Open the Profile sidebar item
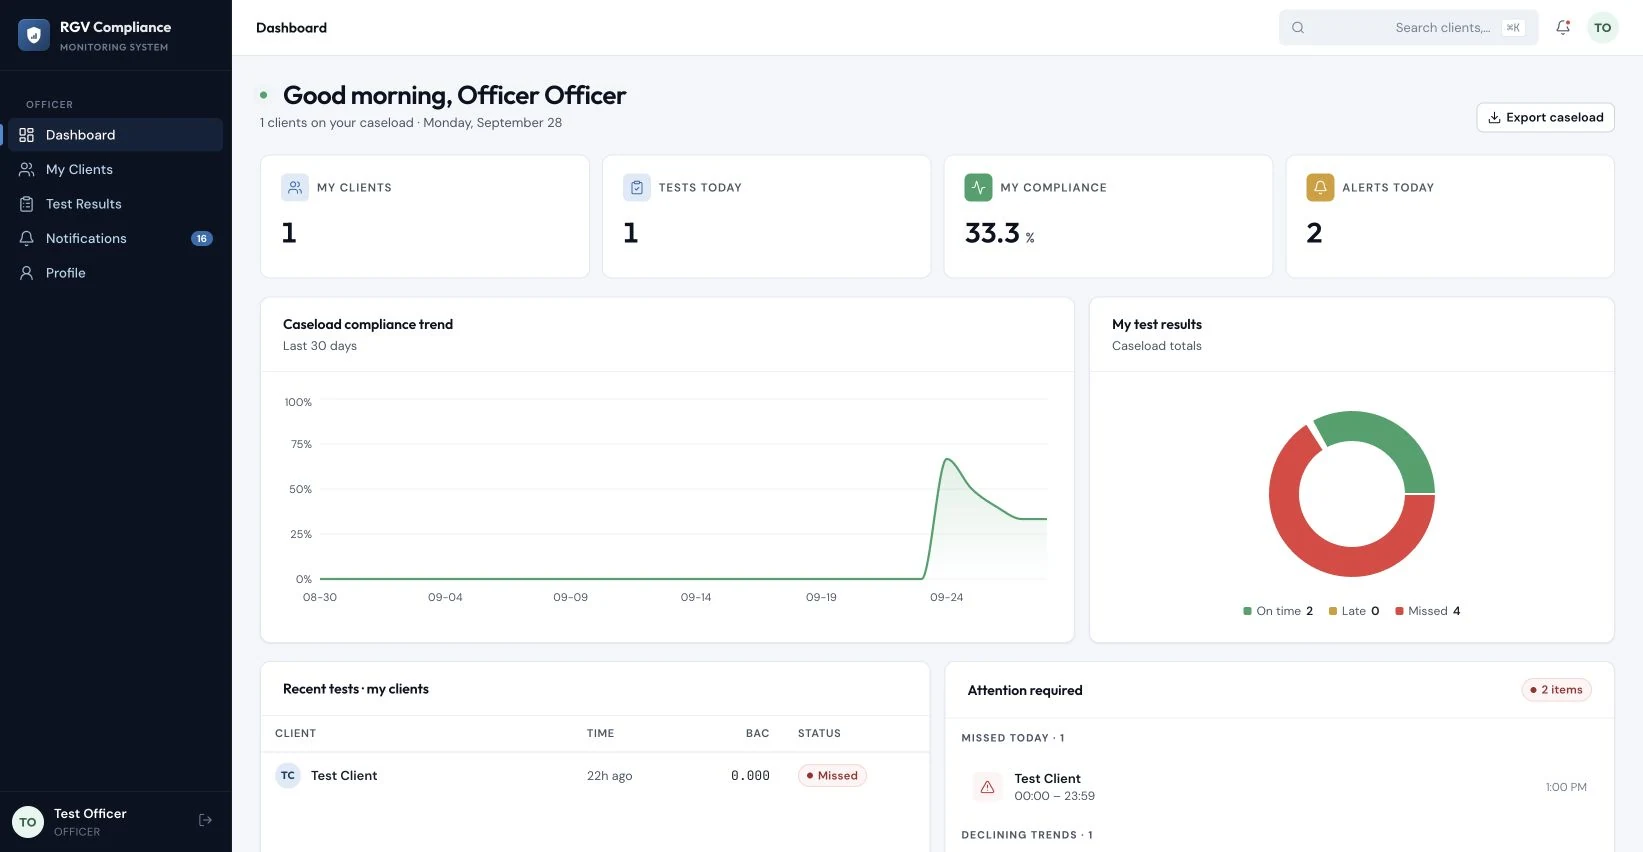The width and height of the screenshot is (1643, 852). point(116,273)
